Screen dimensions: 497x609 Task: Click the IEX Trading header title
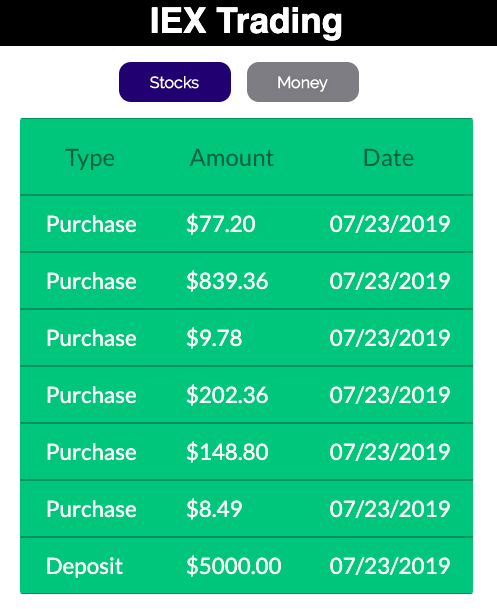246,21
